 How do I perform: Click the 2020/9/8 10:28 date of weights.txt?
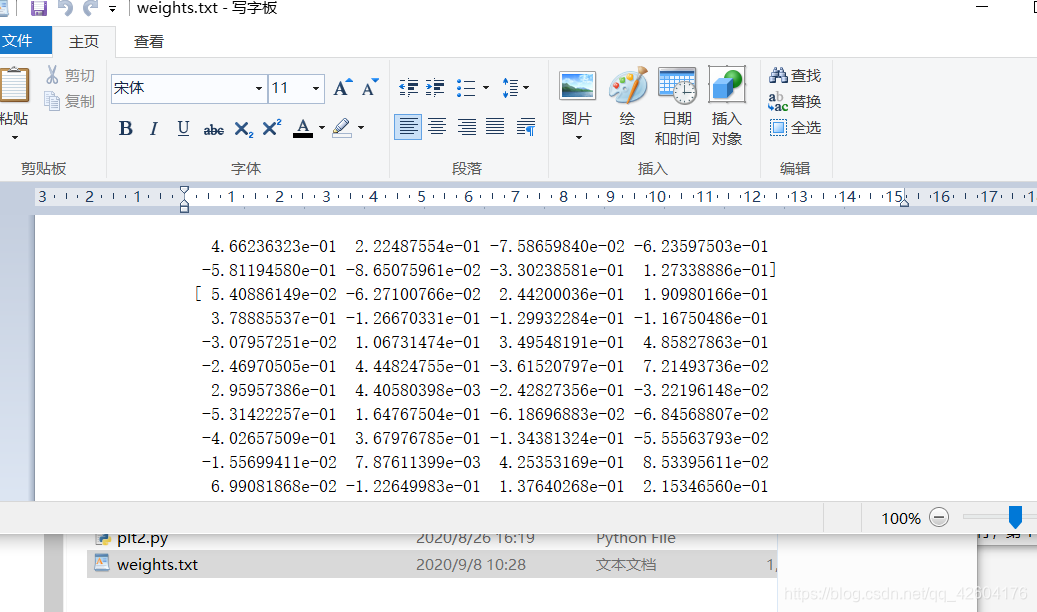471,565
